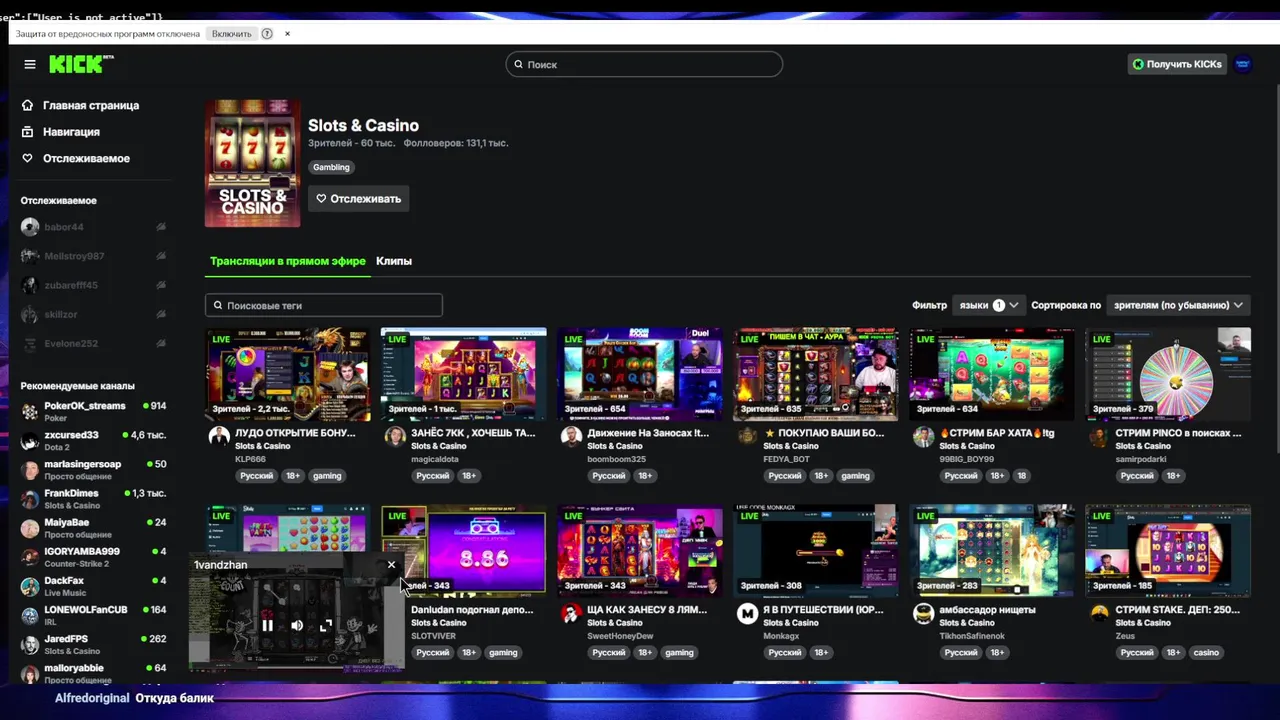Click the Gambling category tag
This screenshot has width=1280, height=720.
(331, 167)
